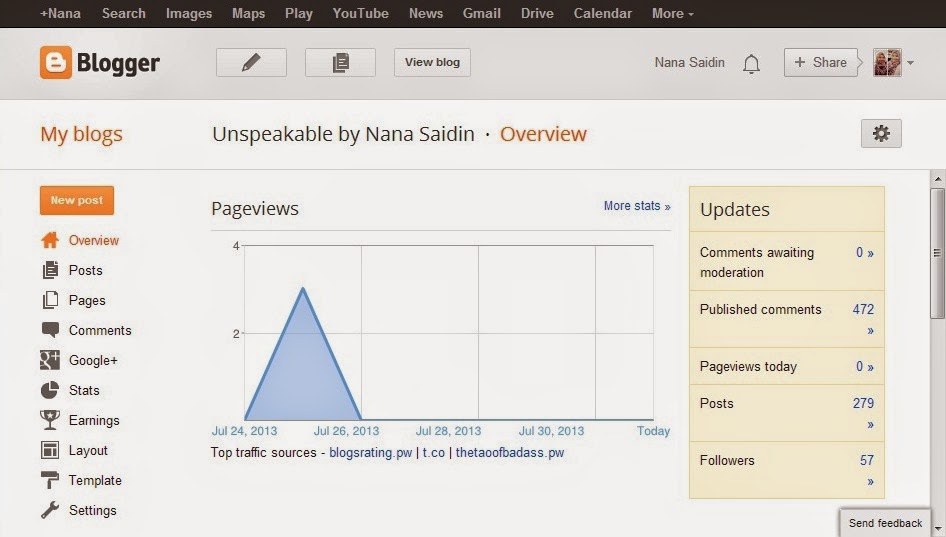Image resolution: width=946 pixels, height=537 pixels.
Task: Open Gmail in the Google bar
Action: click(x=481, y=13)
